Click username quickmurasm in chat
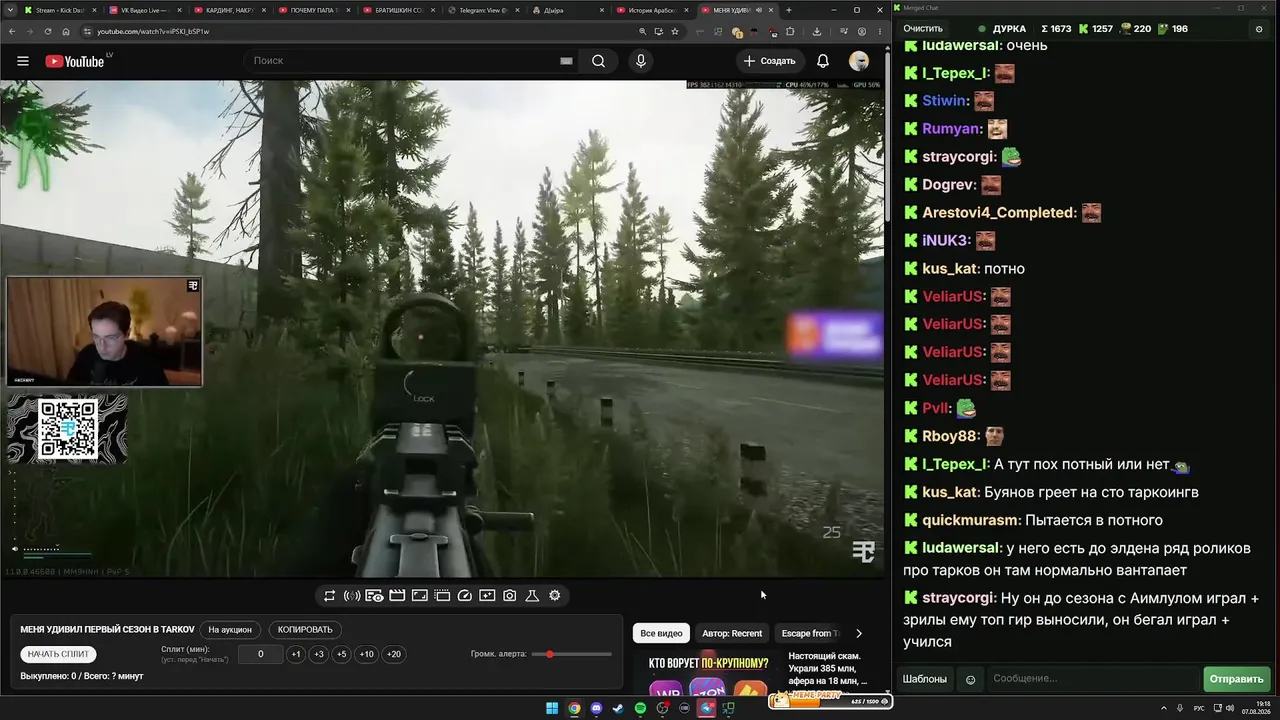Viewport: 1280px width, 720px height. tap(972, 520)
